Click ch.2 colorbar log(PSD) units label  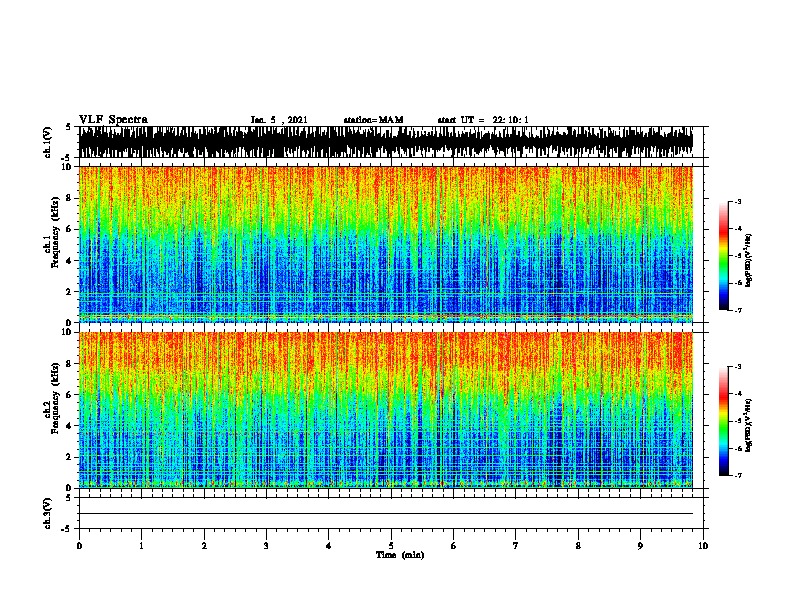(x=748, y=426)
